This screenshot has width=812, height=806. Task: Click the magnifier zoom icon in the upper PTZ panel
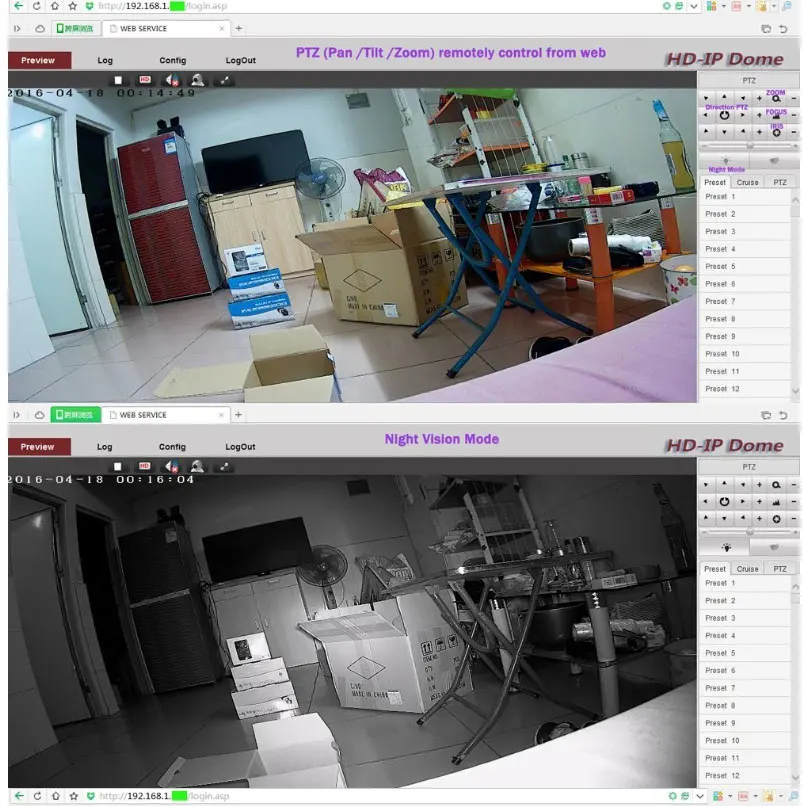[776, 98]
